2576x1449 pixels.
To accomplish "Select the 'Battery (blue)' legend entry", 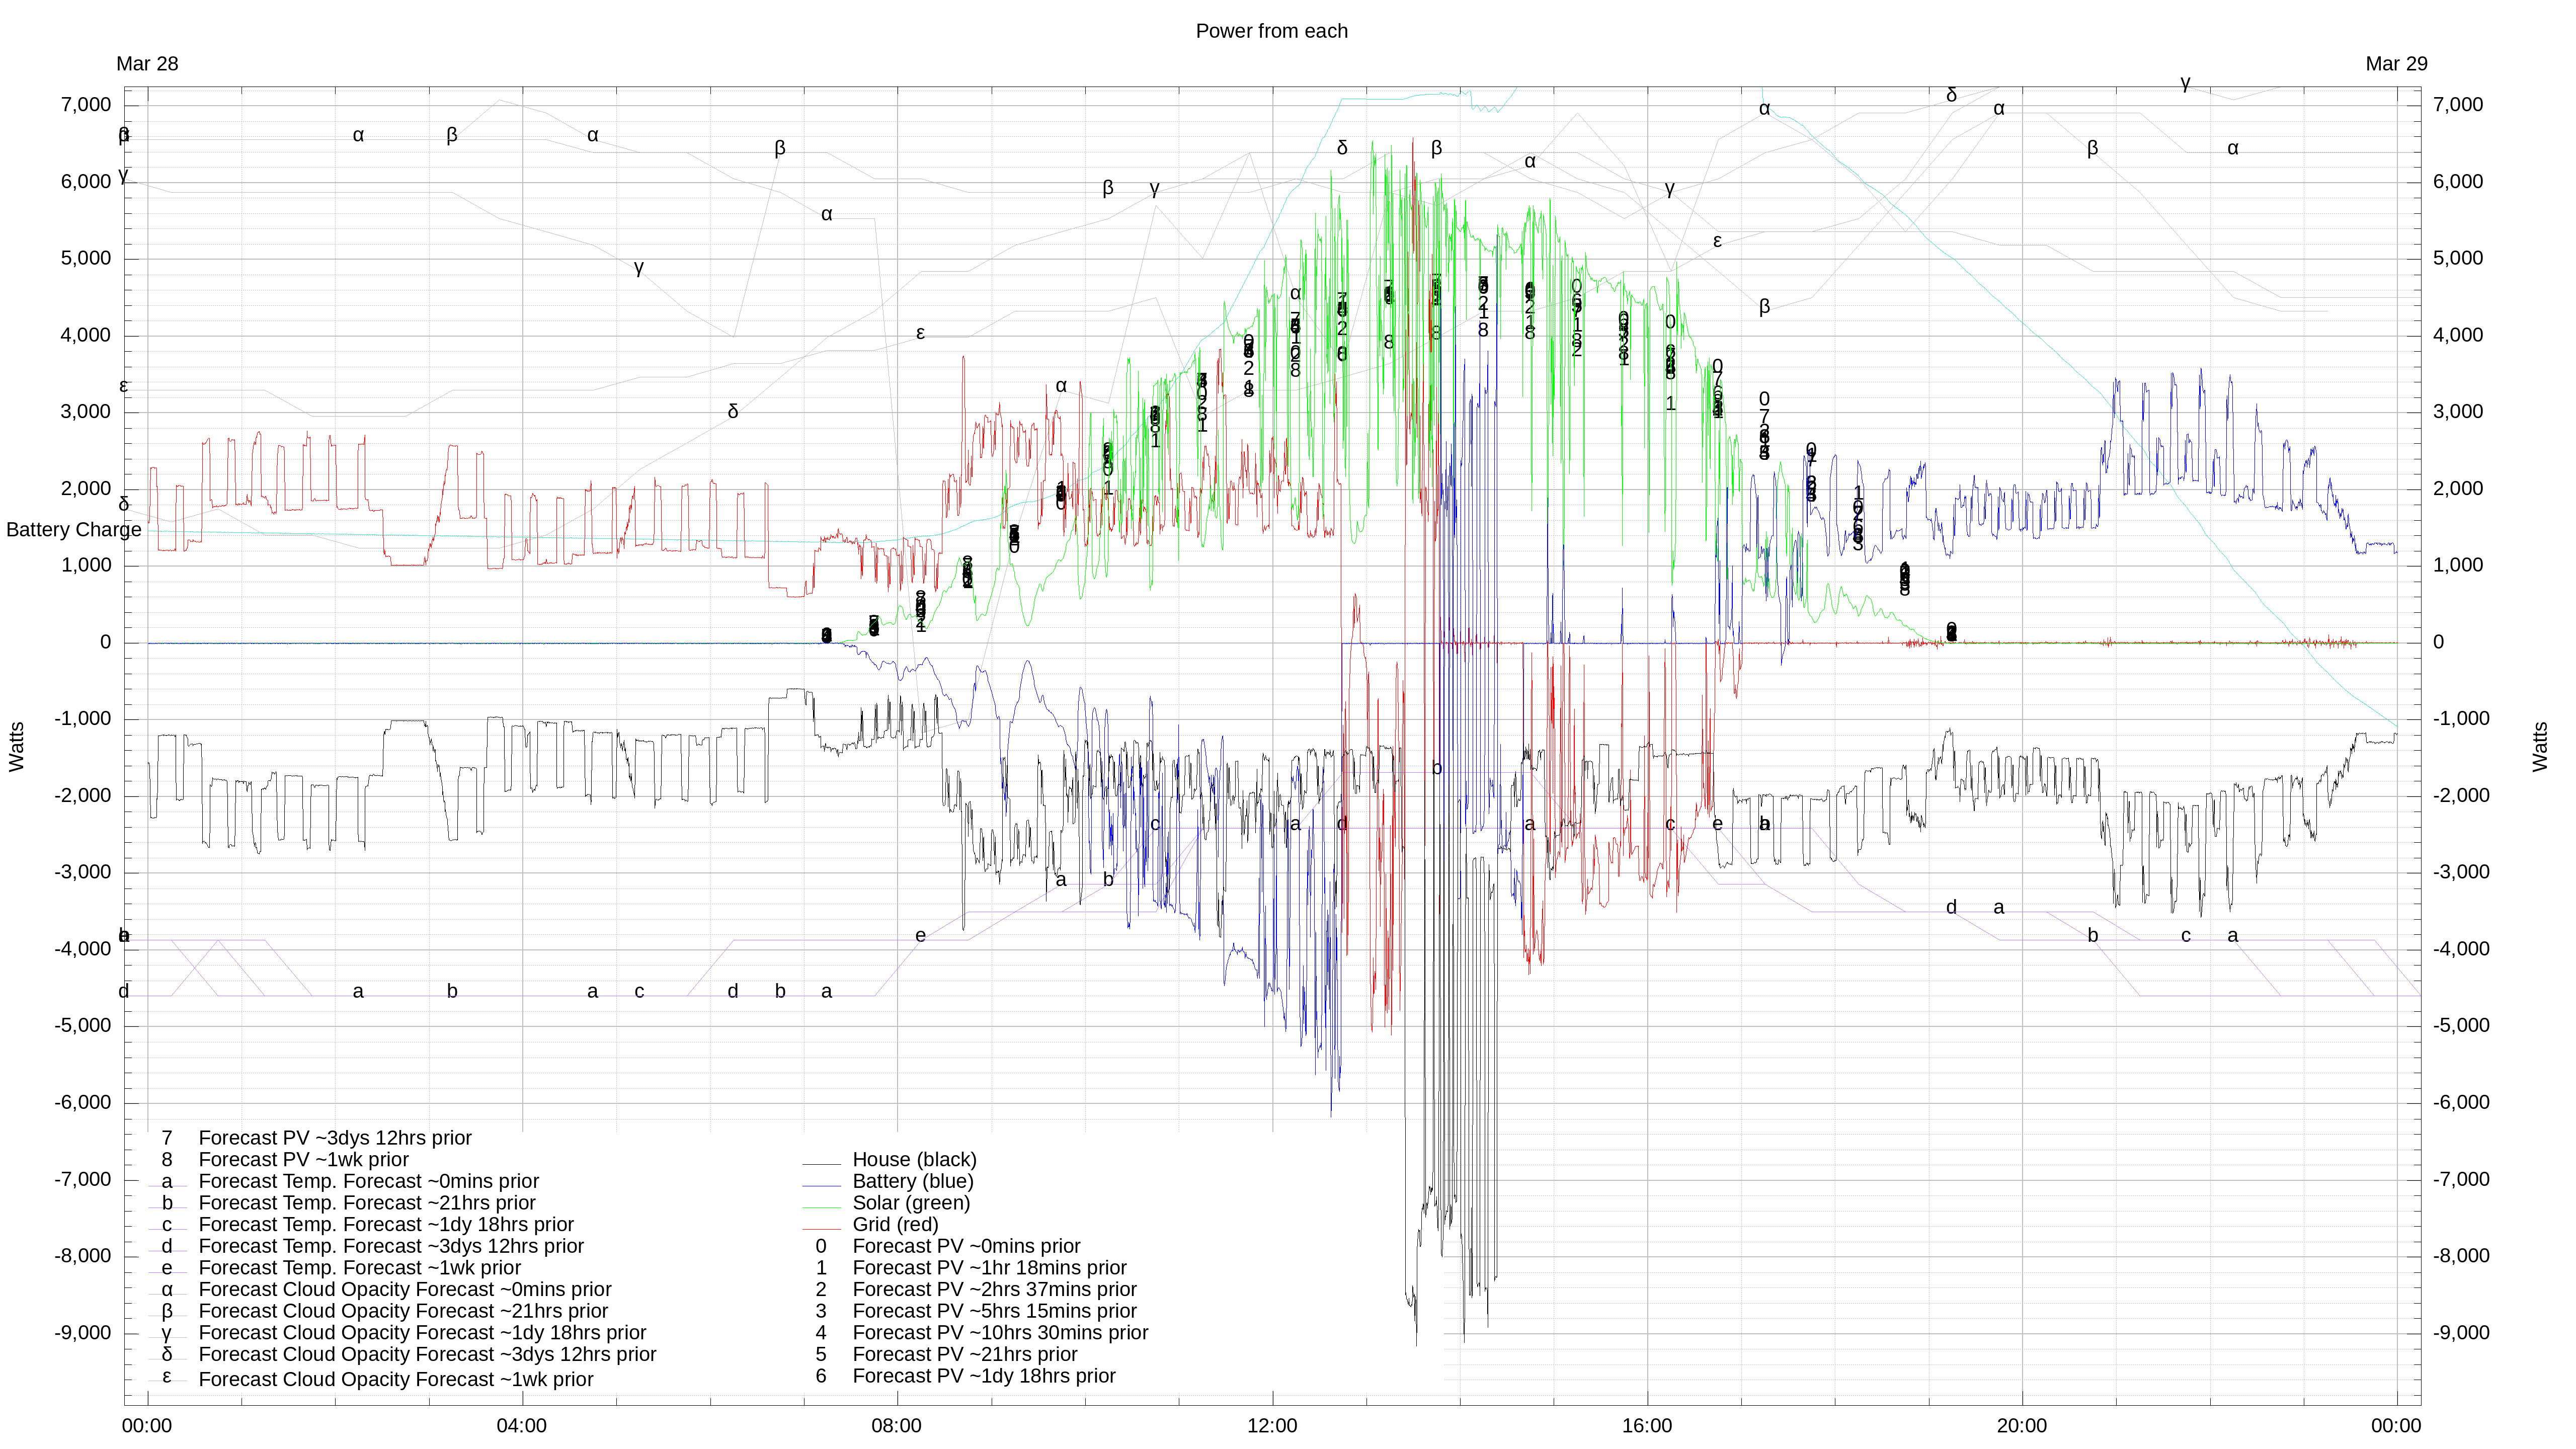I will click(912, 1181).
